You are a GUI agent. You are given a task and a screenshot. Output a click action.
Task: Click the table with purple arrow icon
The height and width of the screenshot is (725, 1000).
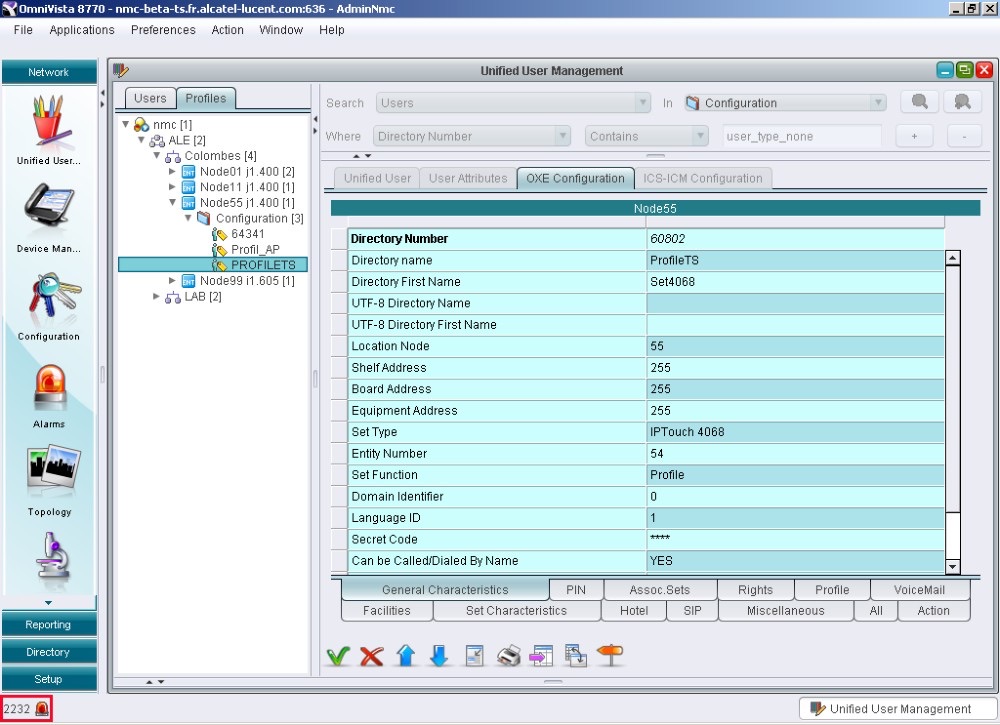[541, 655]
